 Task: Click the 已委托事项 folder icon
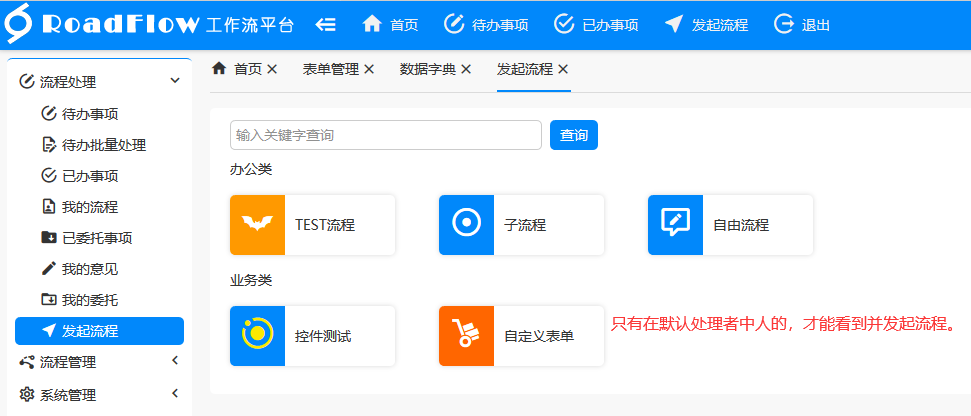point(48,238)
